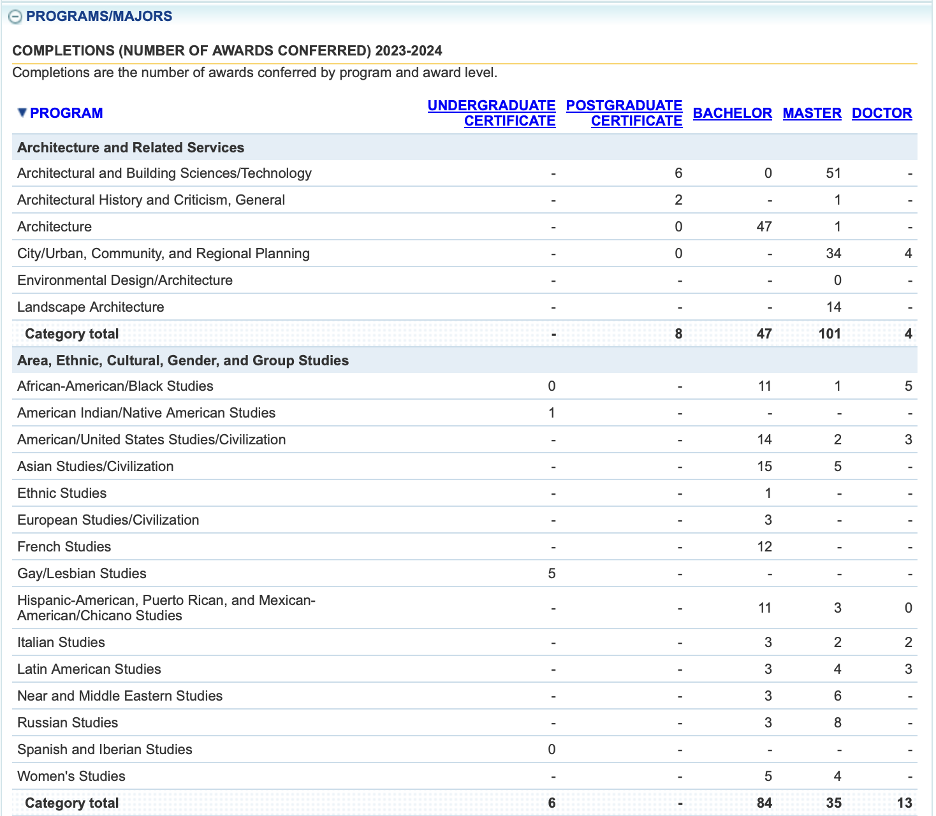Screen dimensions: 936x816
Task: Click the bottom Category total value 84
Action: [763, 803]
